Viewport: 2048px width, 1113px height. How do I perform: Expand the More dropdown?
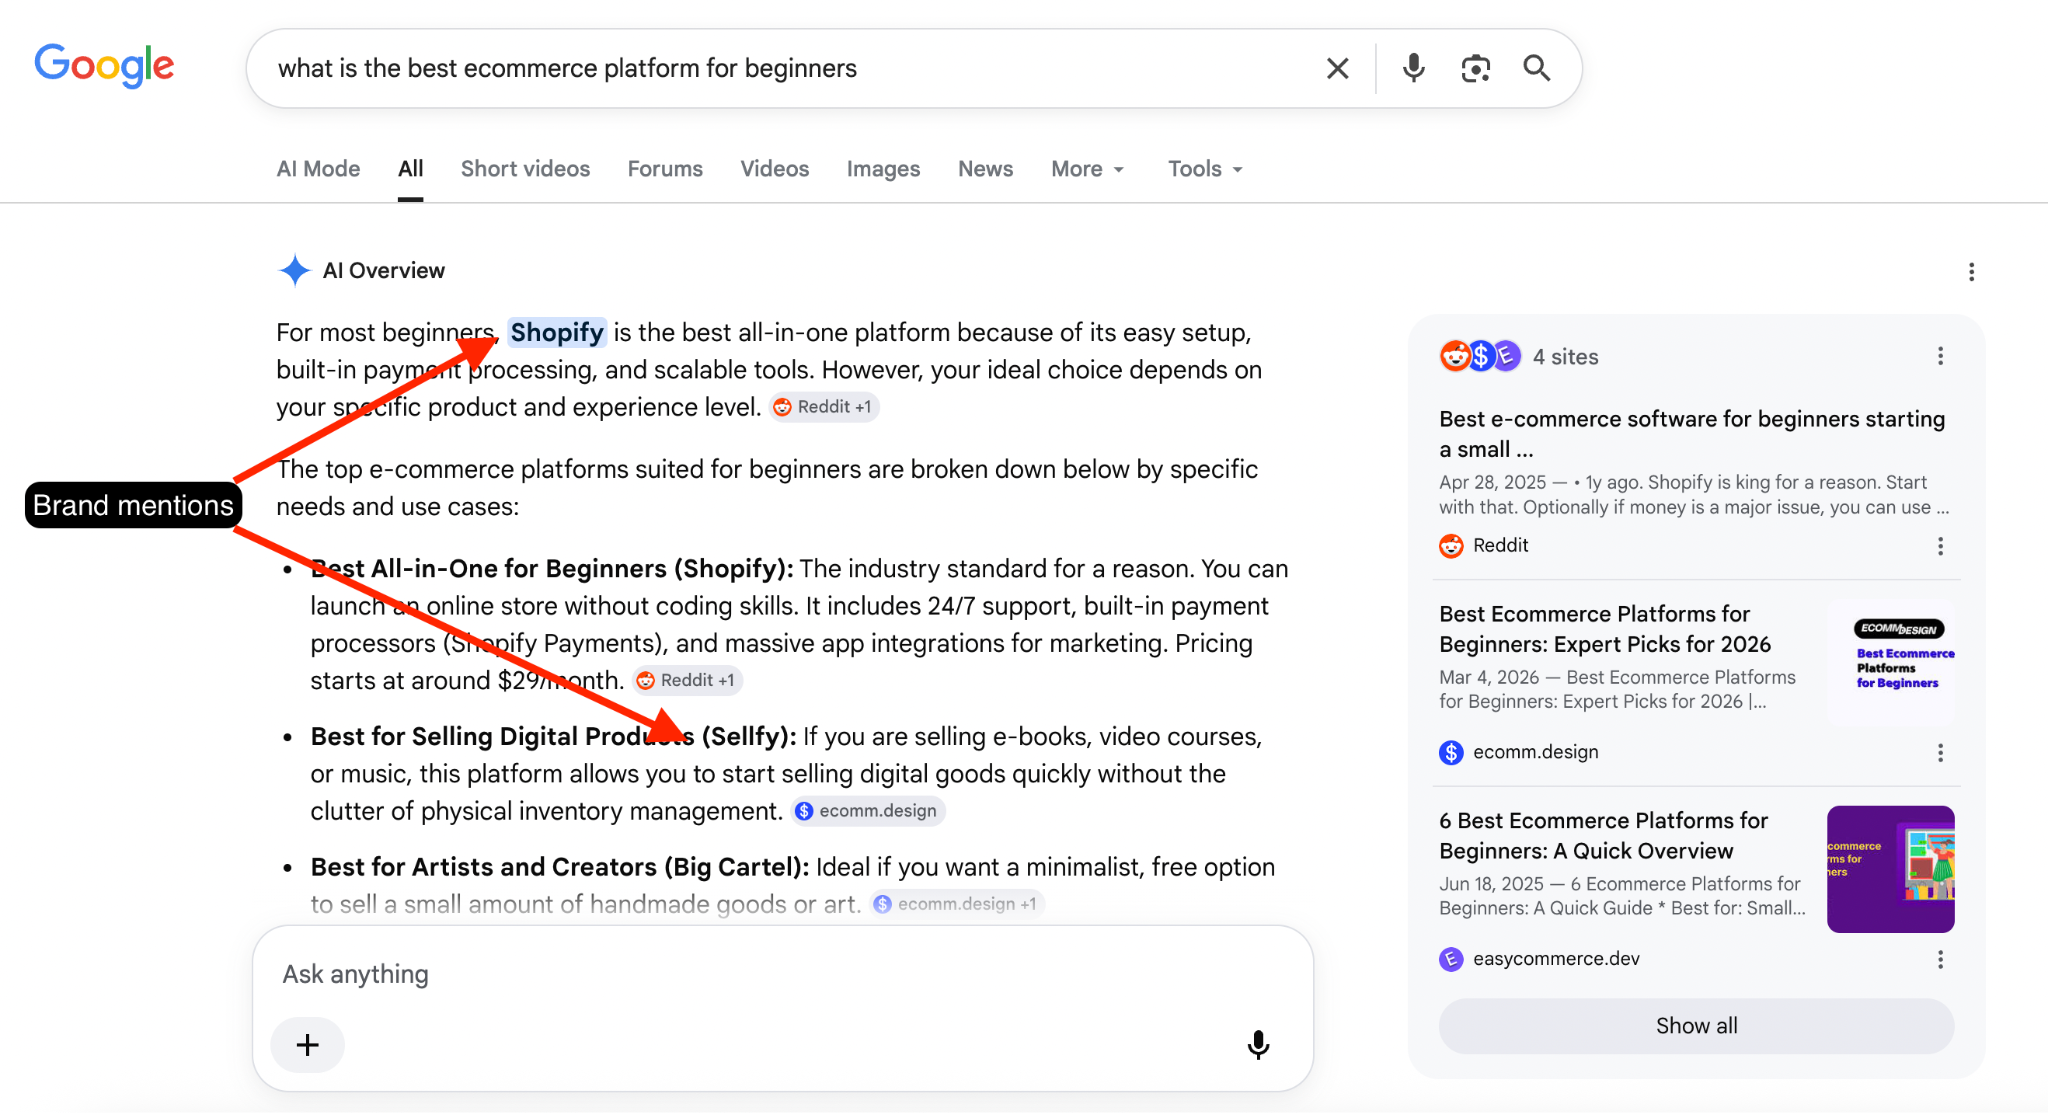click(1088, 169)
